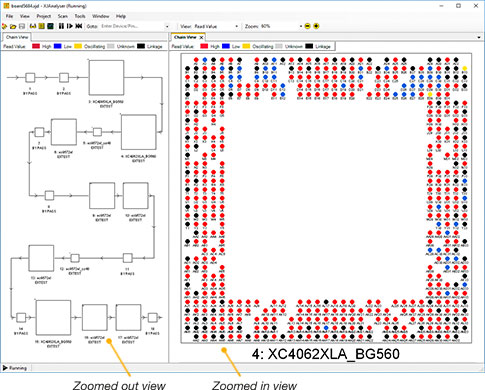485x390 pixels.
Task: Select device 14 BYPASS box
Action: click(21, 317)
